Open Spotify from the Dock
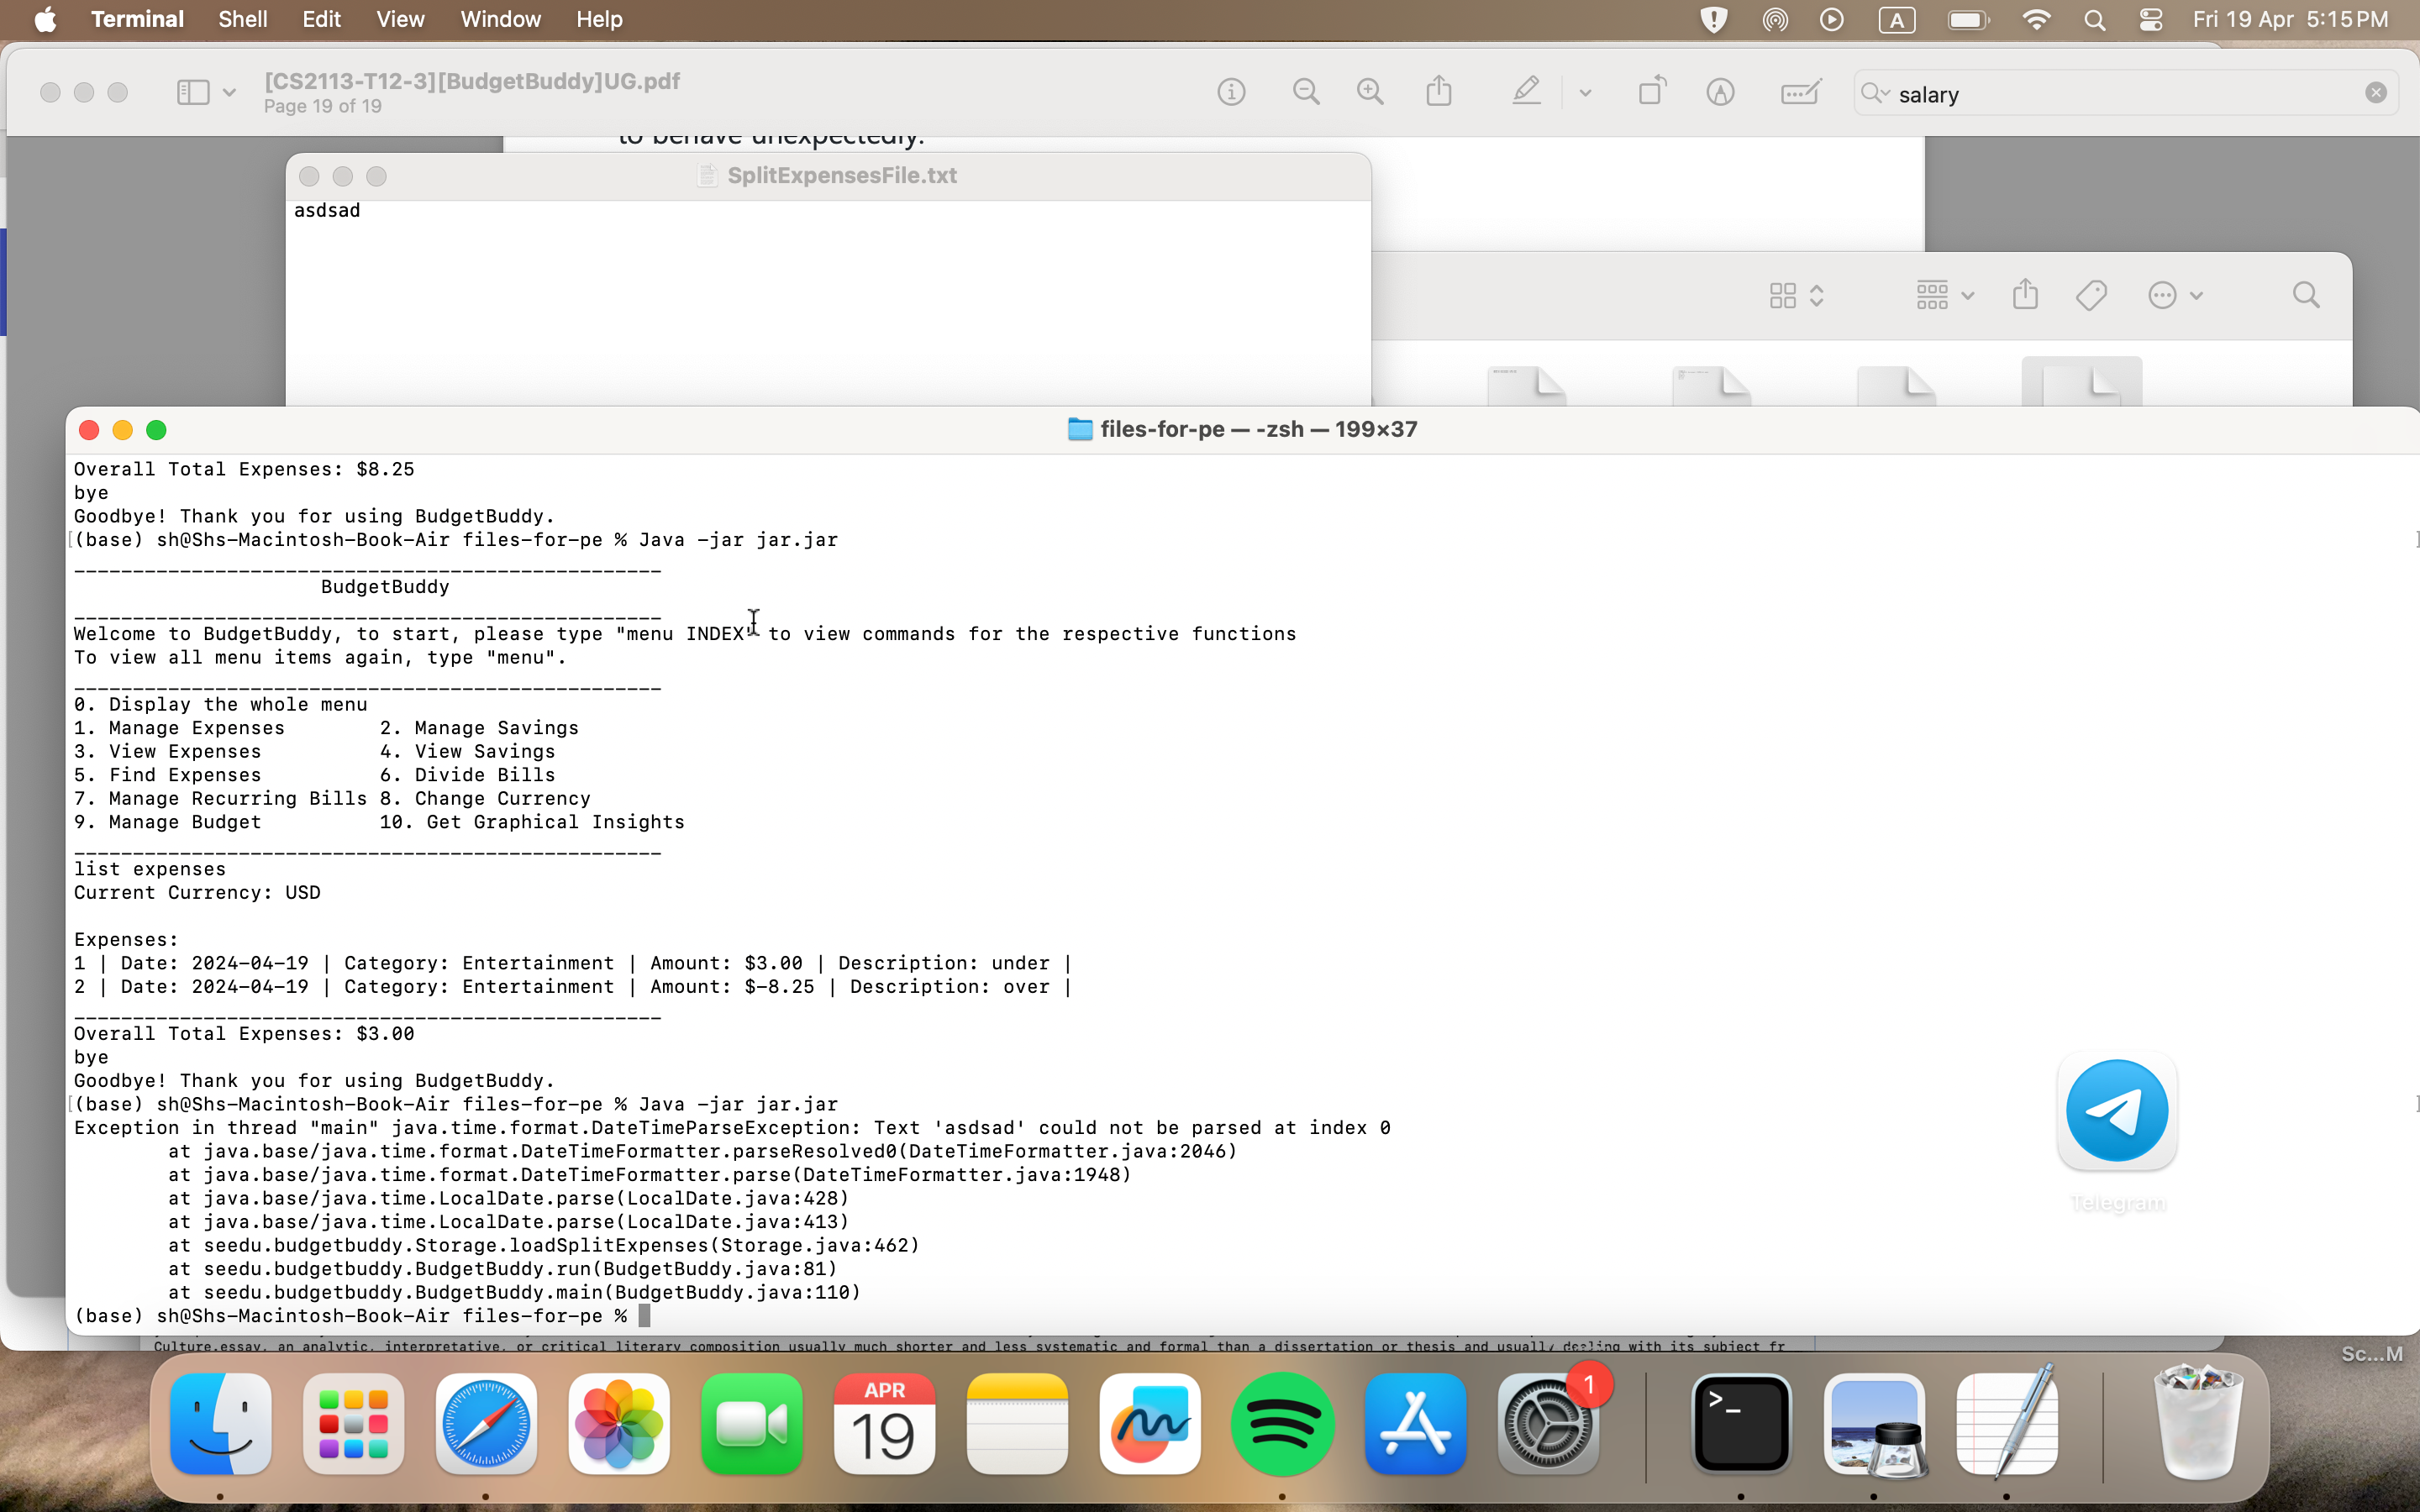This screenshot has height=1512, width=2420. (1282, 1424)
